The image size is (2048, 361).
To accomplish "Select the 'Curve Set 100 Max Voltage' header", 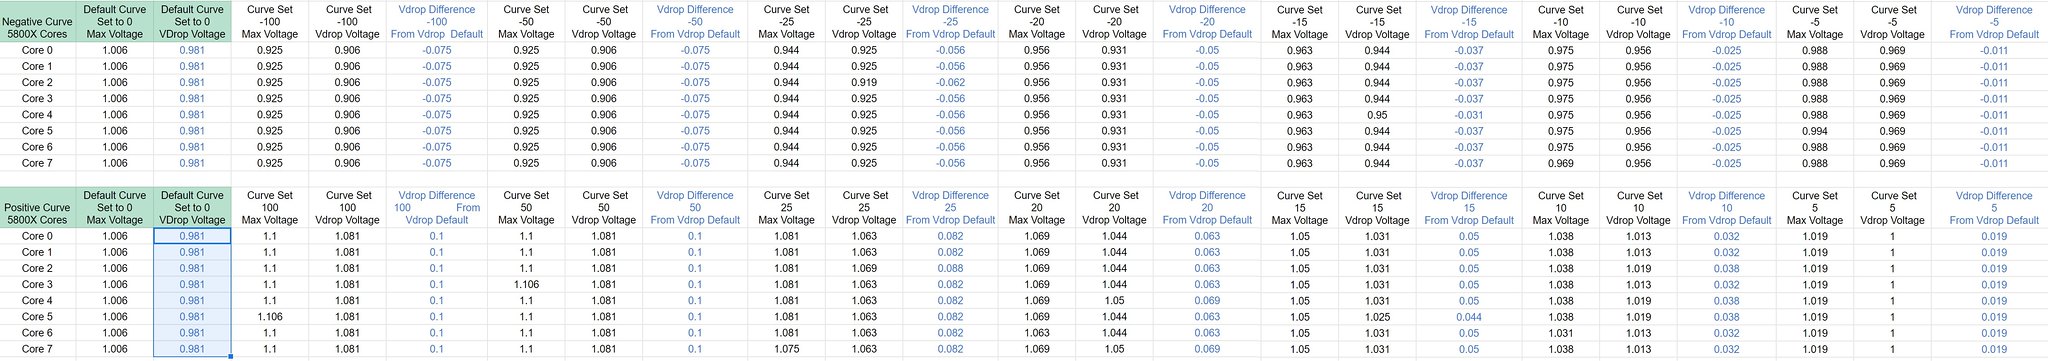I will tap(270, 207).
